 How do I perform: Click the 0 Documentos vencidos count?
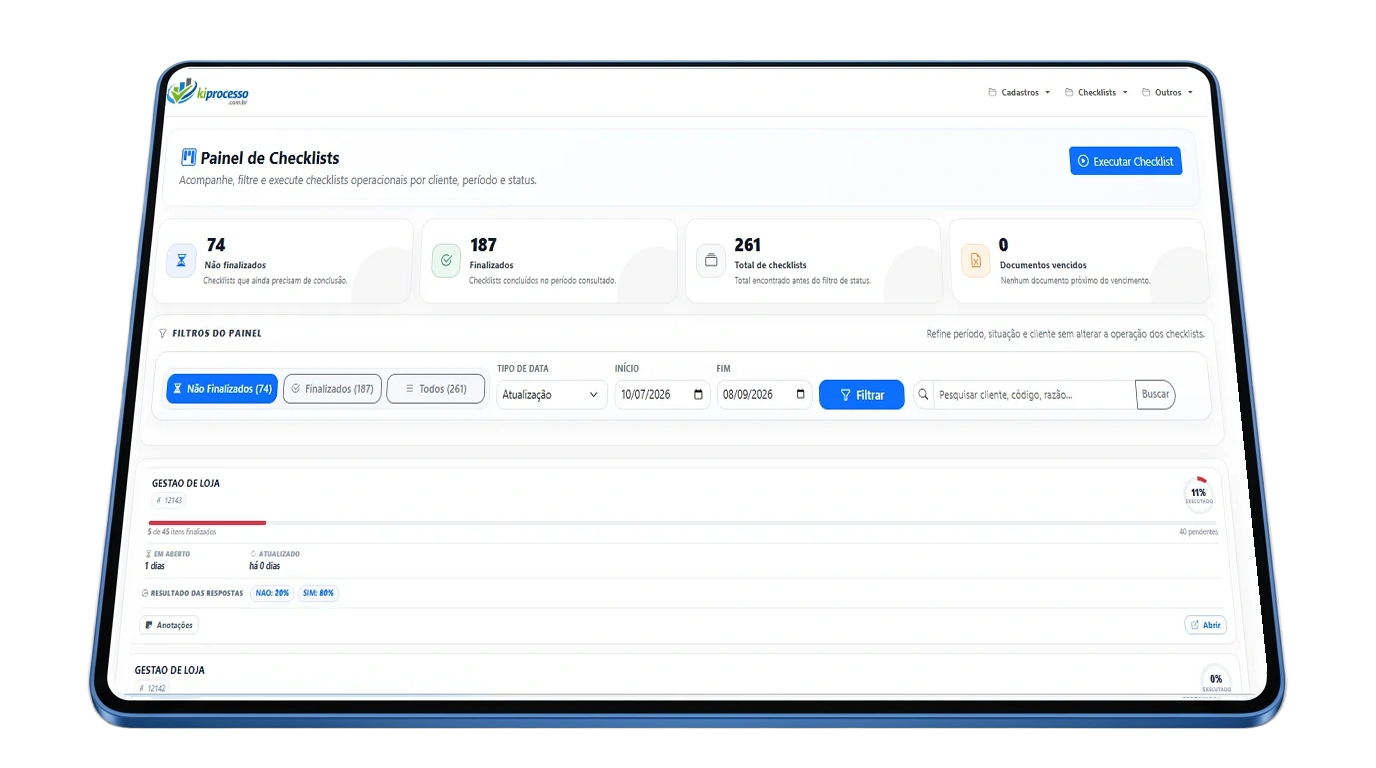pyautogui.click(x=1003, y=245)
